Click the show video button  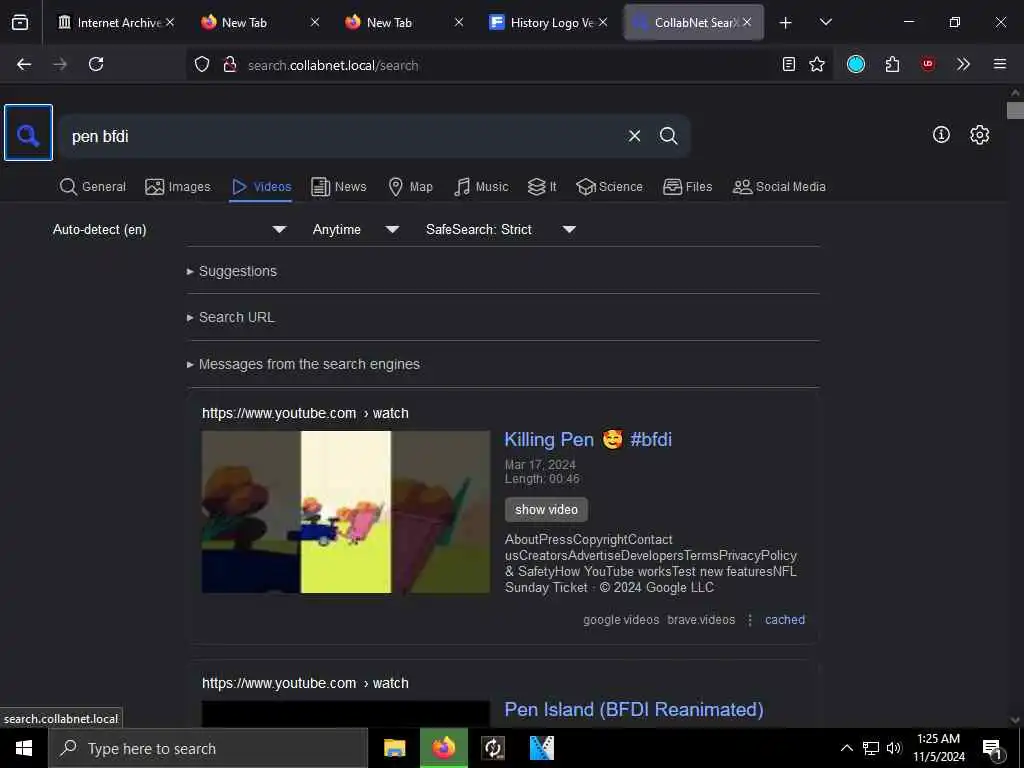(546, 509)
